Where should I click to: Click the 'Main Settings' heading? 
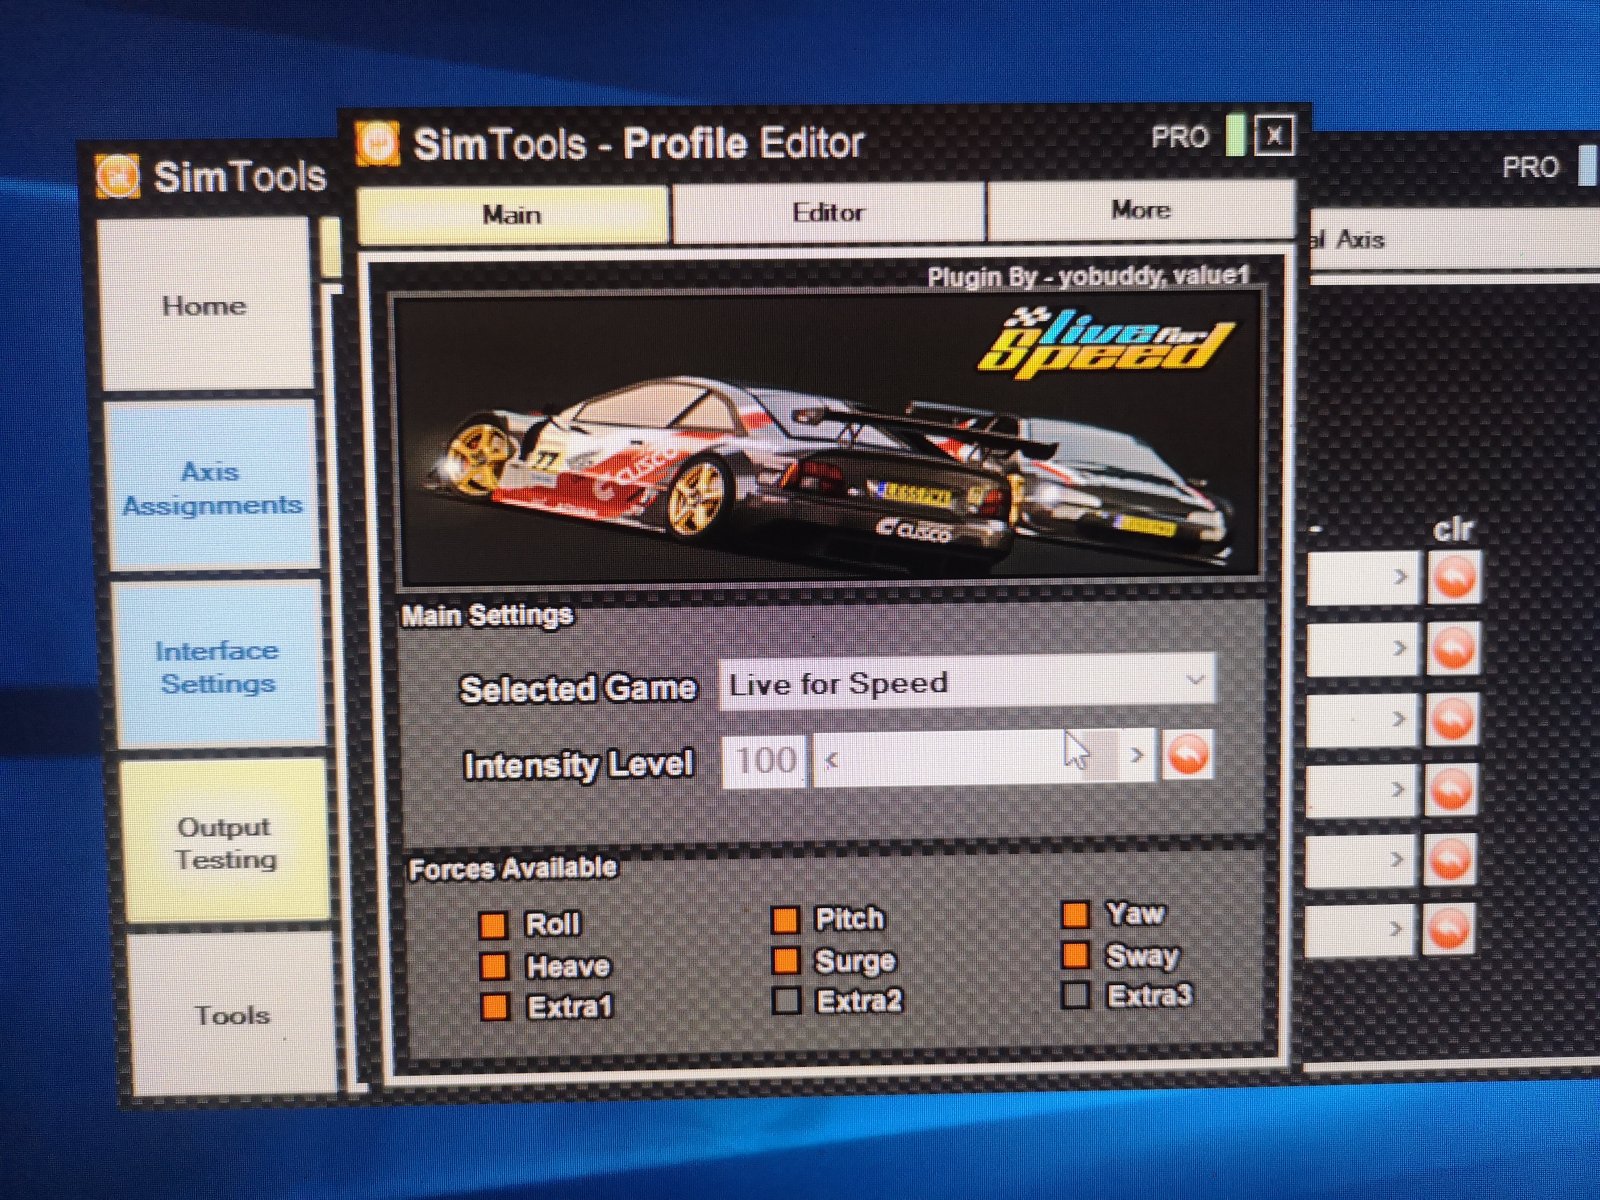(x=487, y=615)
